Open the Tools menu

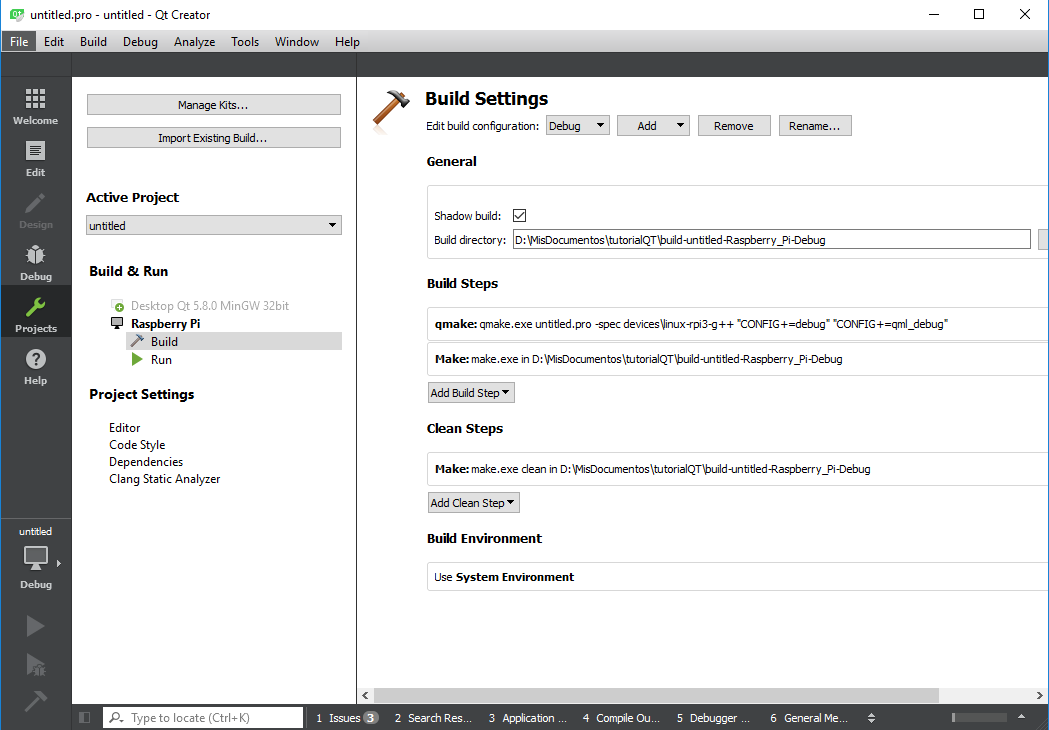245,41
